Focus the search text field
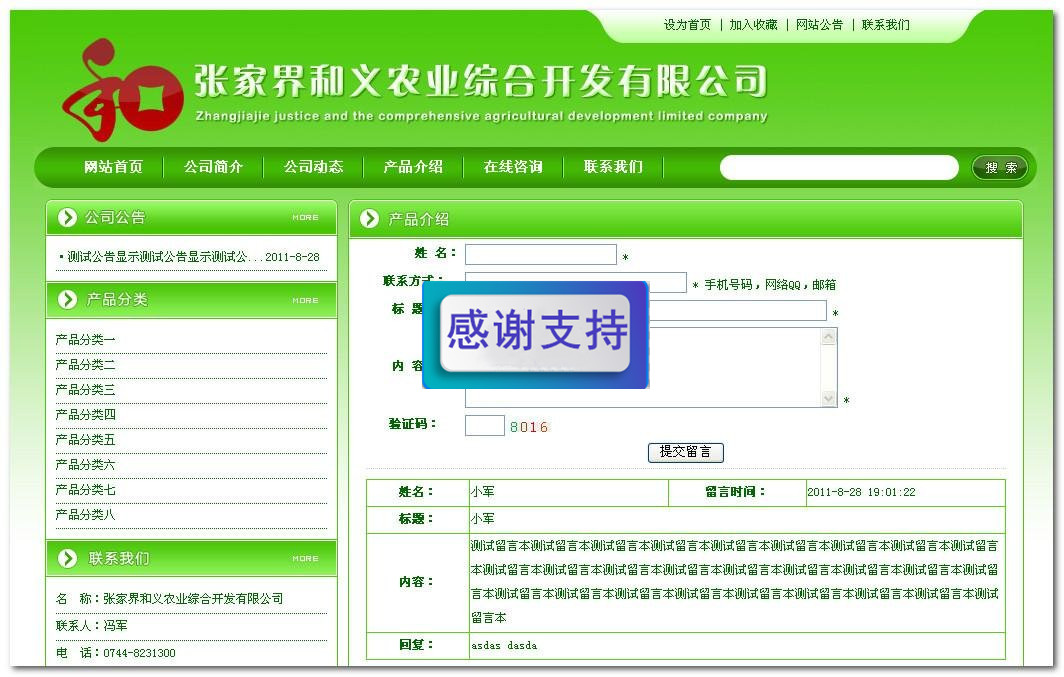This screenshot has width=1064, height=677. pos(839,168)
